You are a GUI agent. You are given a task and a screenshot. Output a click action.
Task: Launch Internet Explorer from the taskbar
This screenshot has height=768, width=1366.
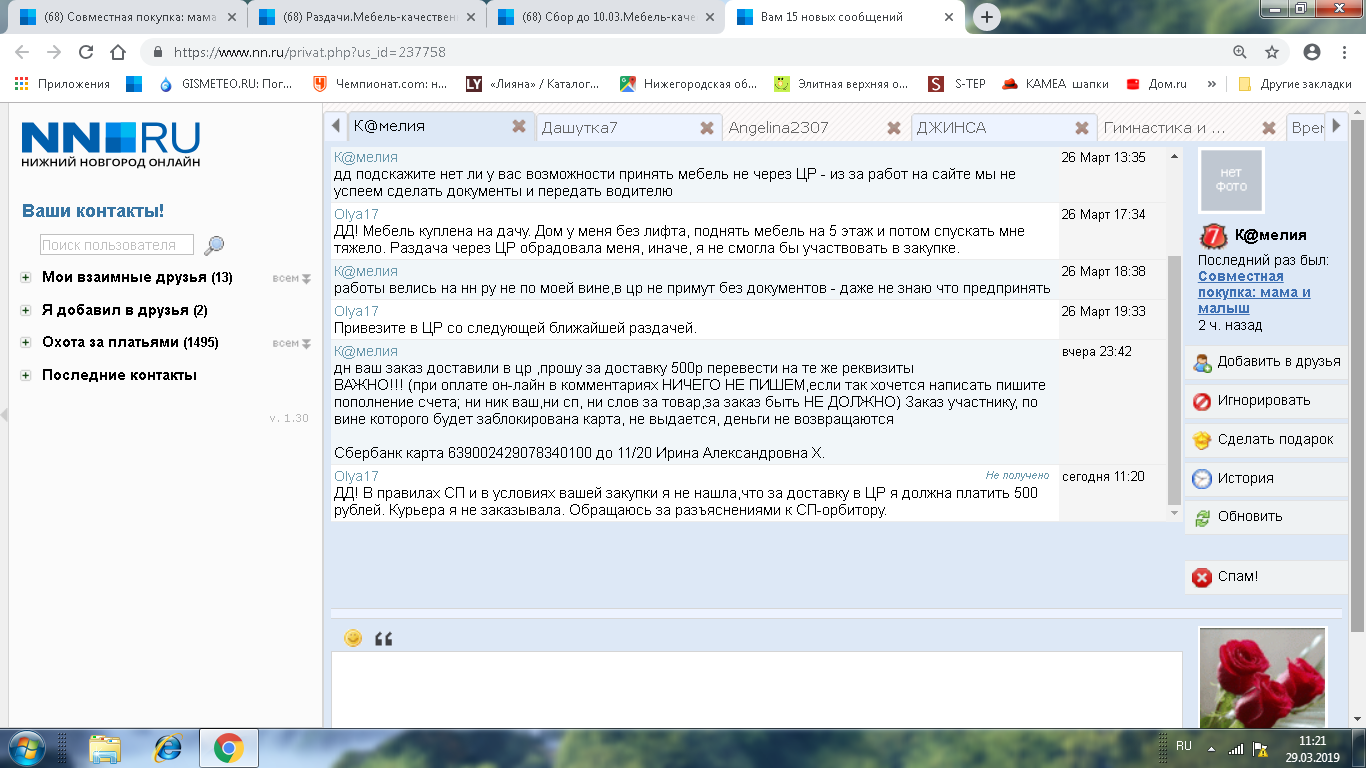167,748
